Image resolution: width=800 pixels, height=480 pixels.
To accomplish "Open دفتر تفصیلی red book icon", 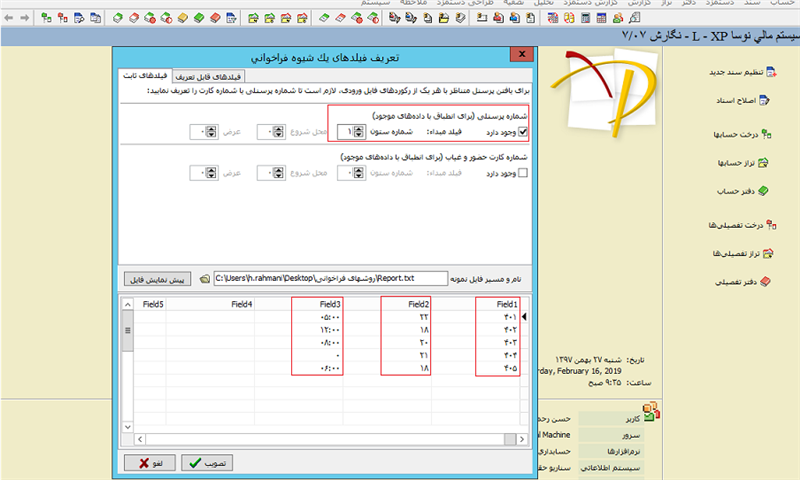I will click(766, 282).
